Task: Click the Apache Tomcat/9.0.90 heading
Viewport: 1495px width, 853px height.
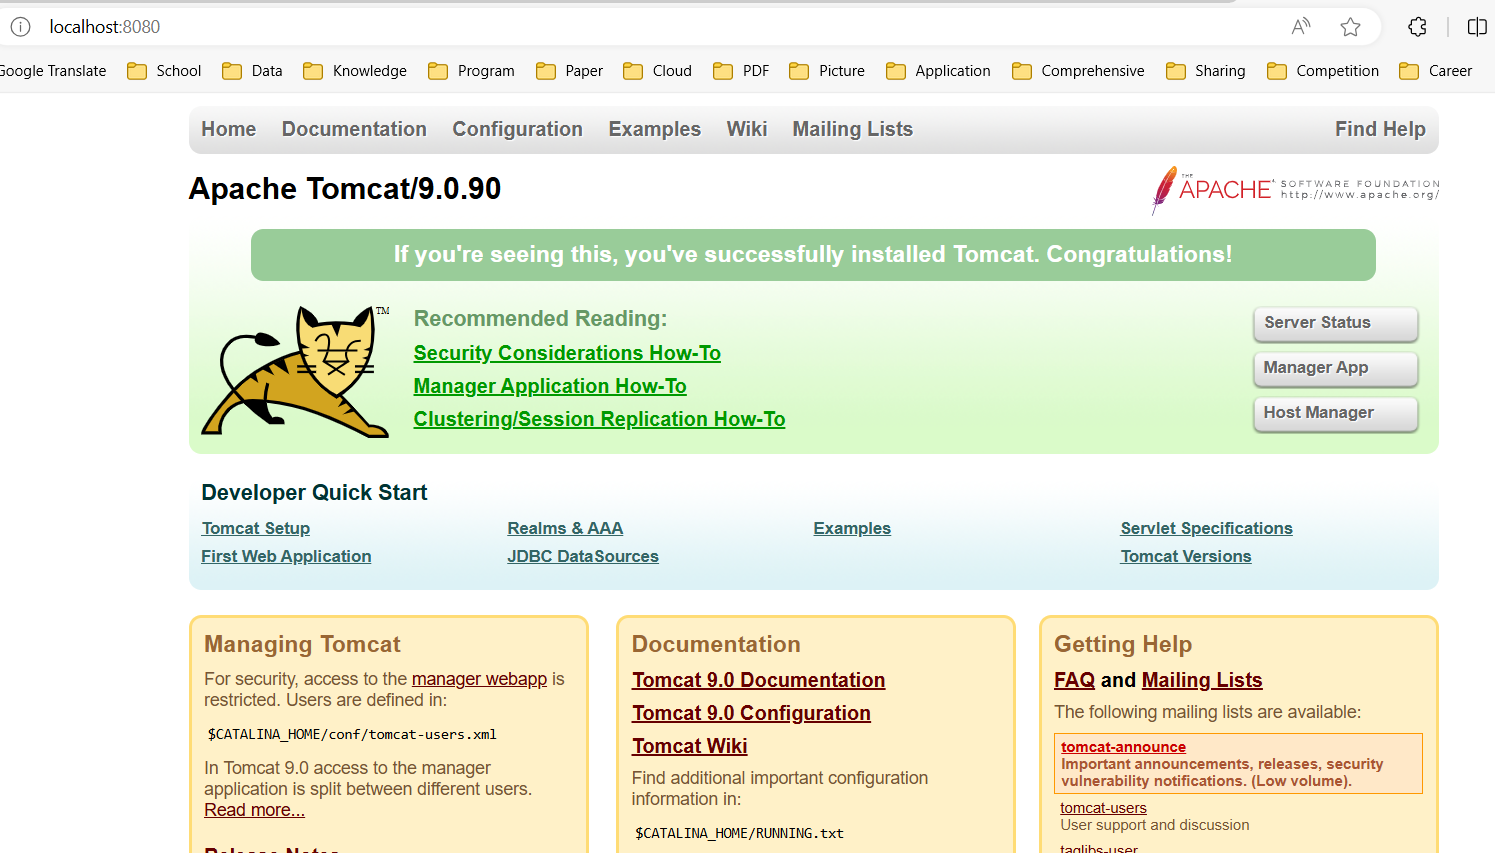Action: pos(345,189)
